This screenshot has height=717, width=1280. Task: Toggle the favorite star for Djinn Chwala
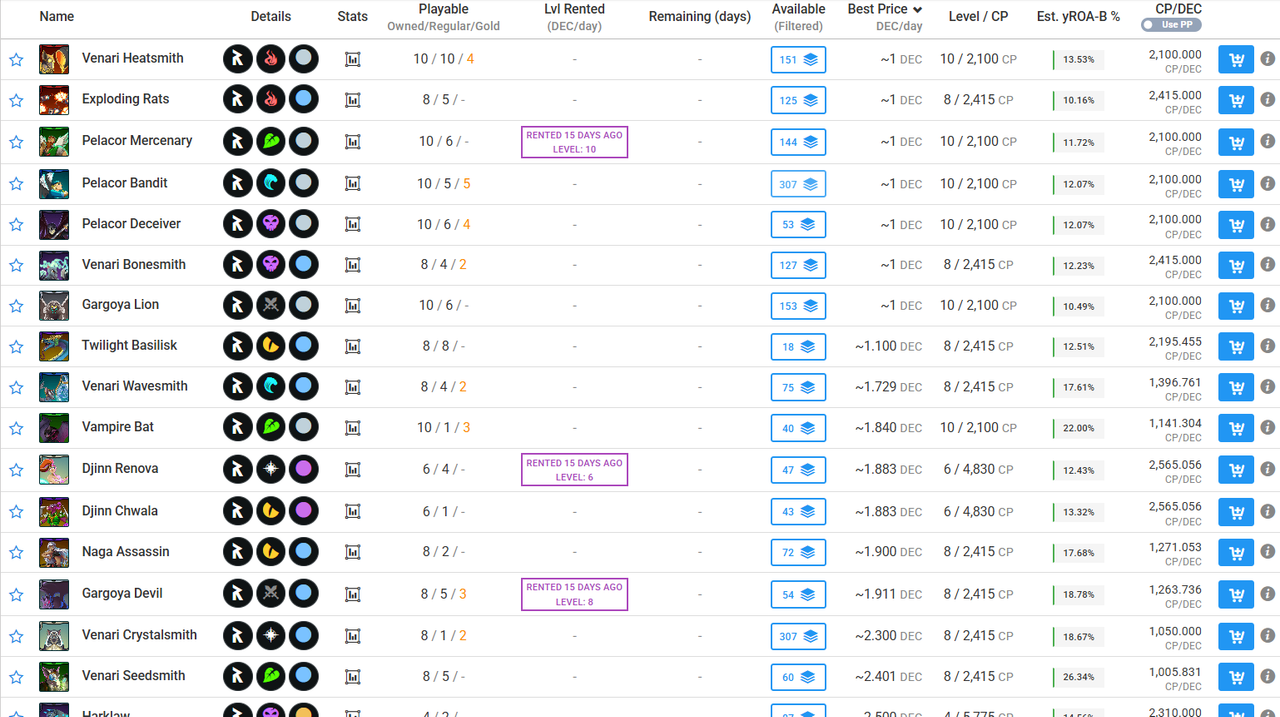pos(16,512)
